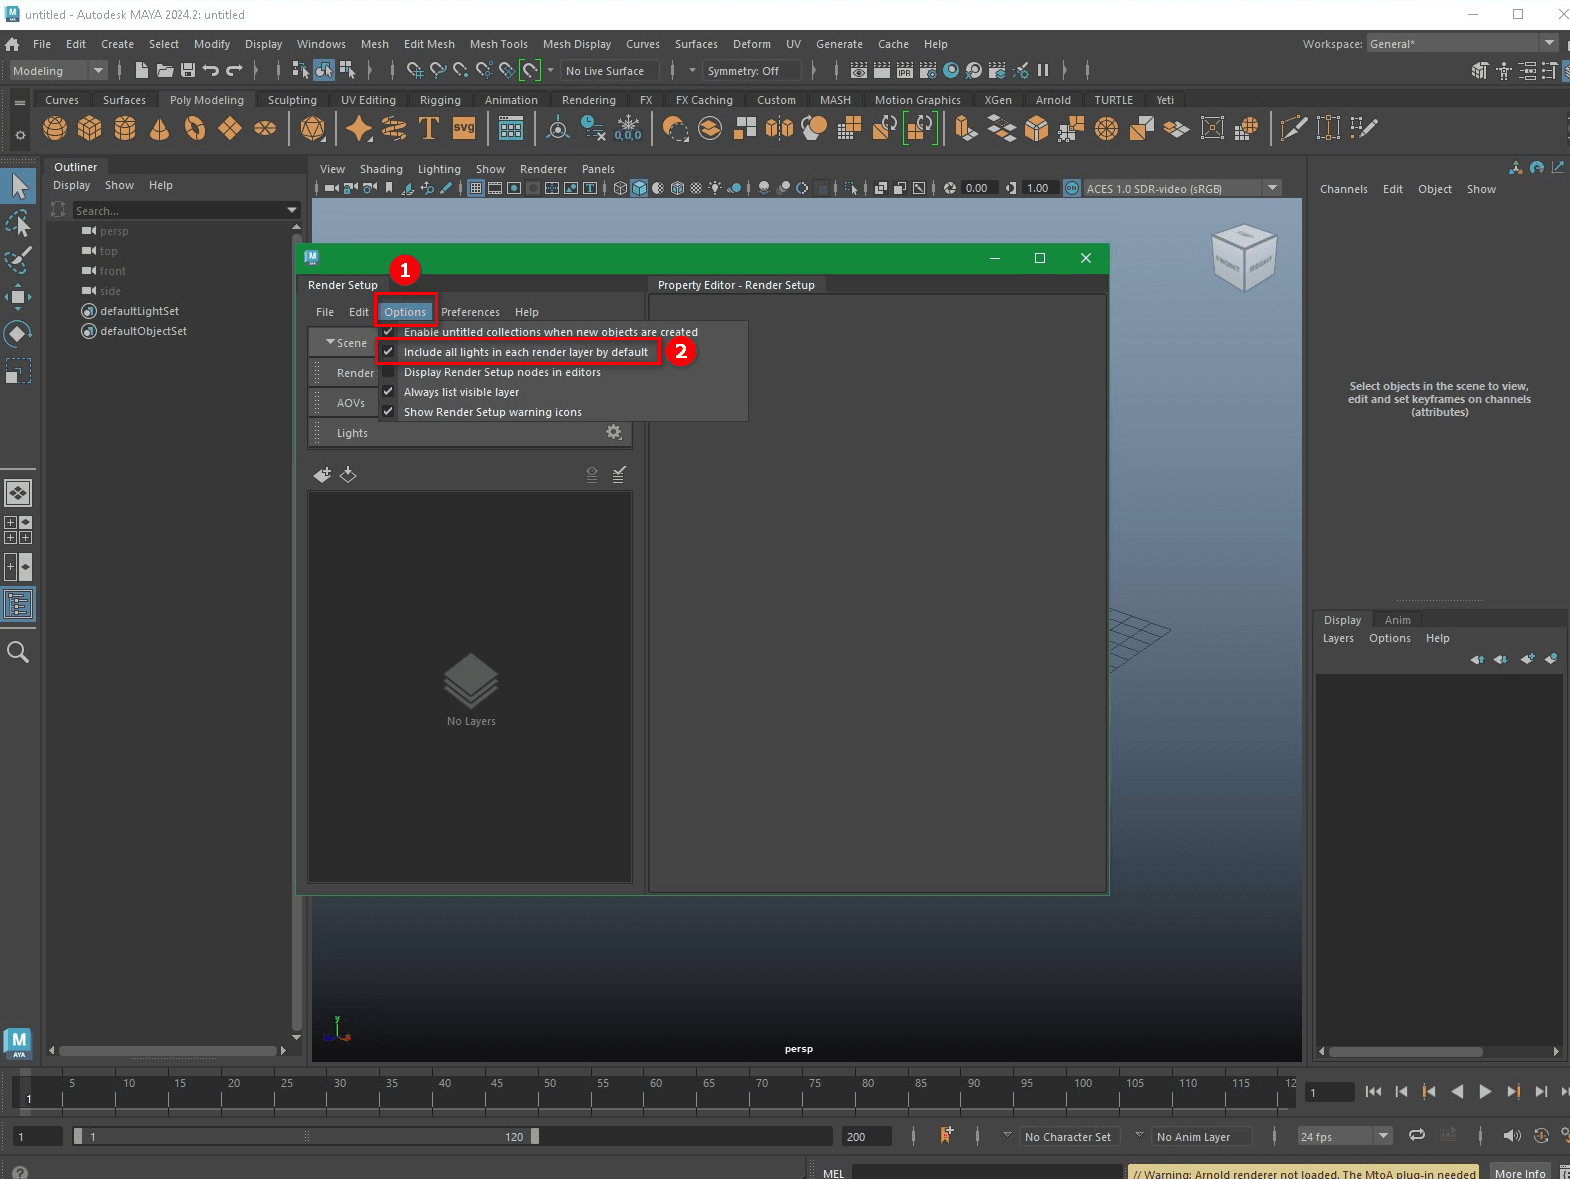1570x1179 pixels.
Task: Select the Type text tool shelf icon
Action: 428,128
